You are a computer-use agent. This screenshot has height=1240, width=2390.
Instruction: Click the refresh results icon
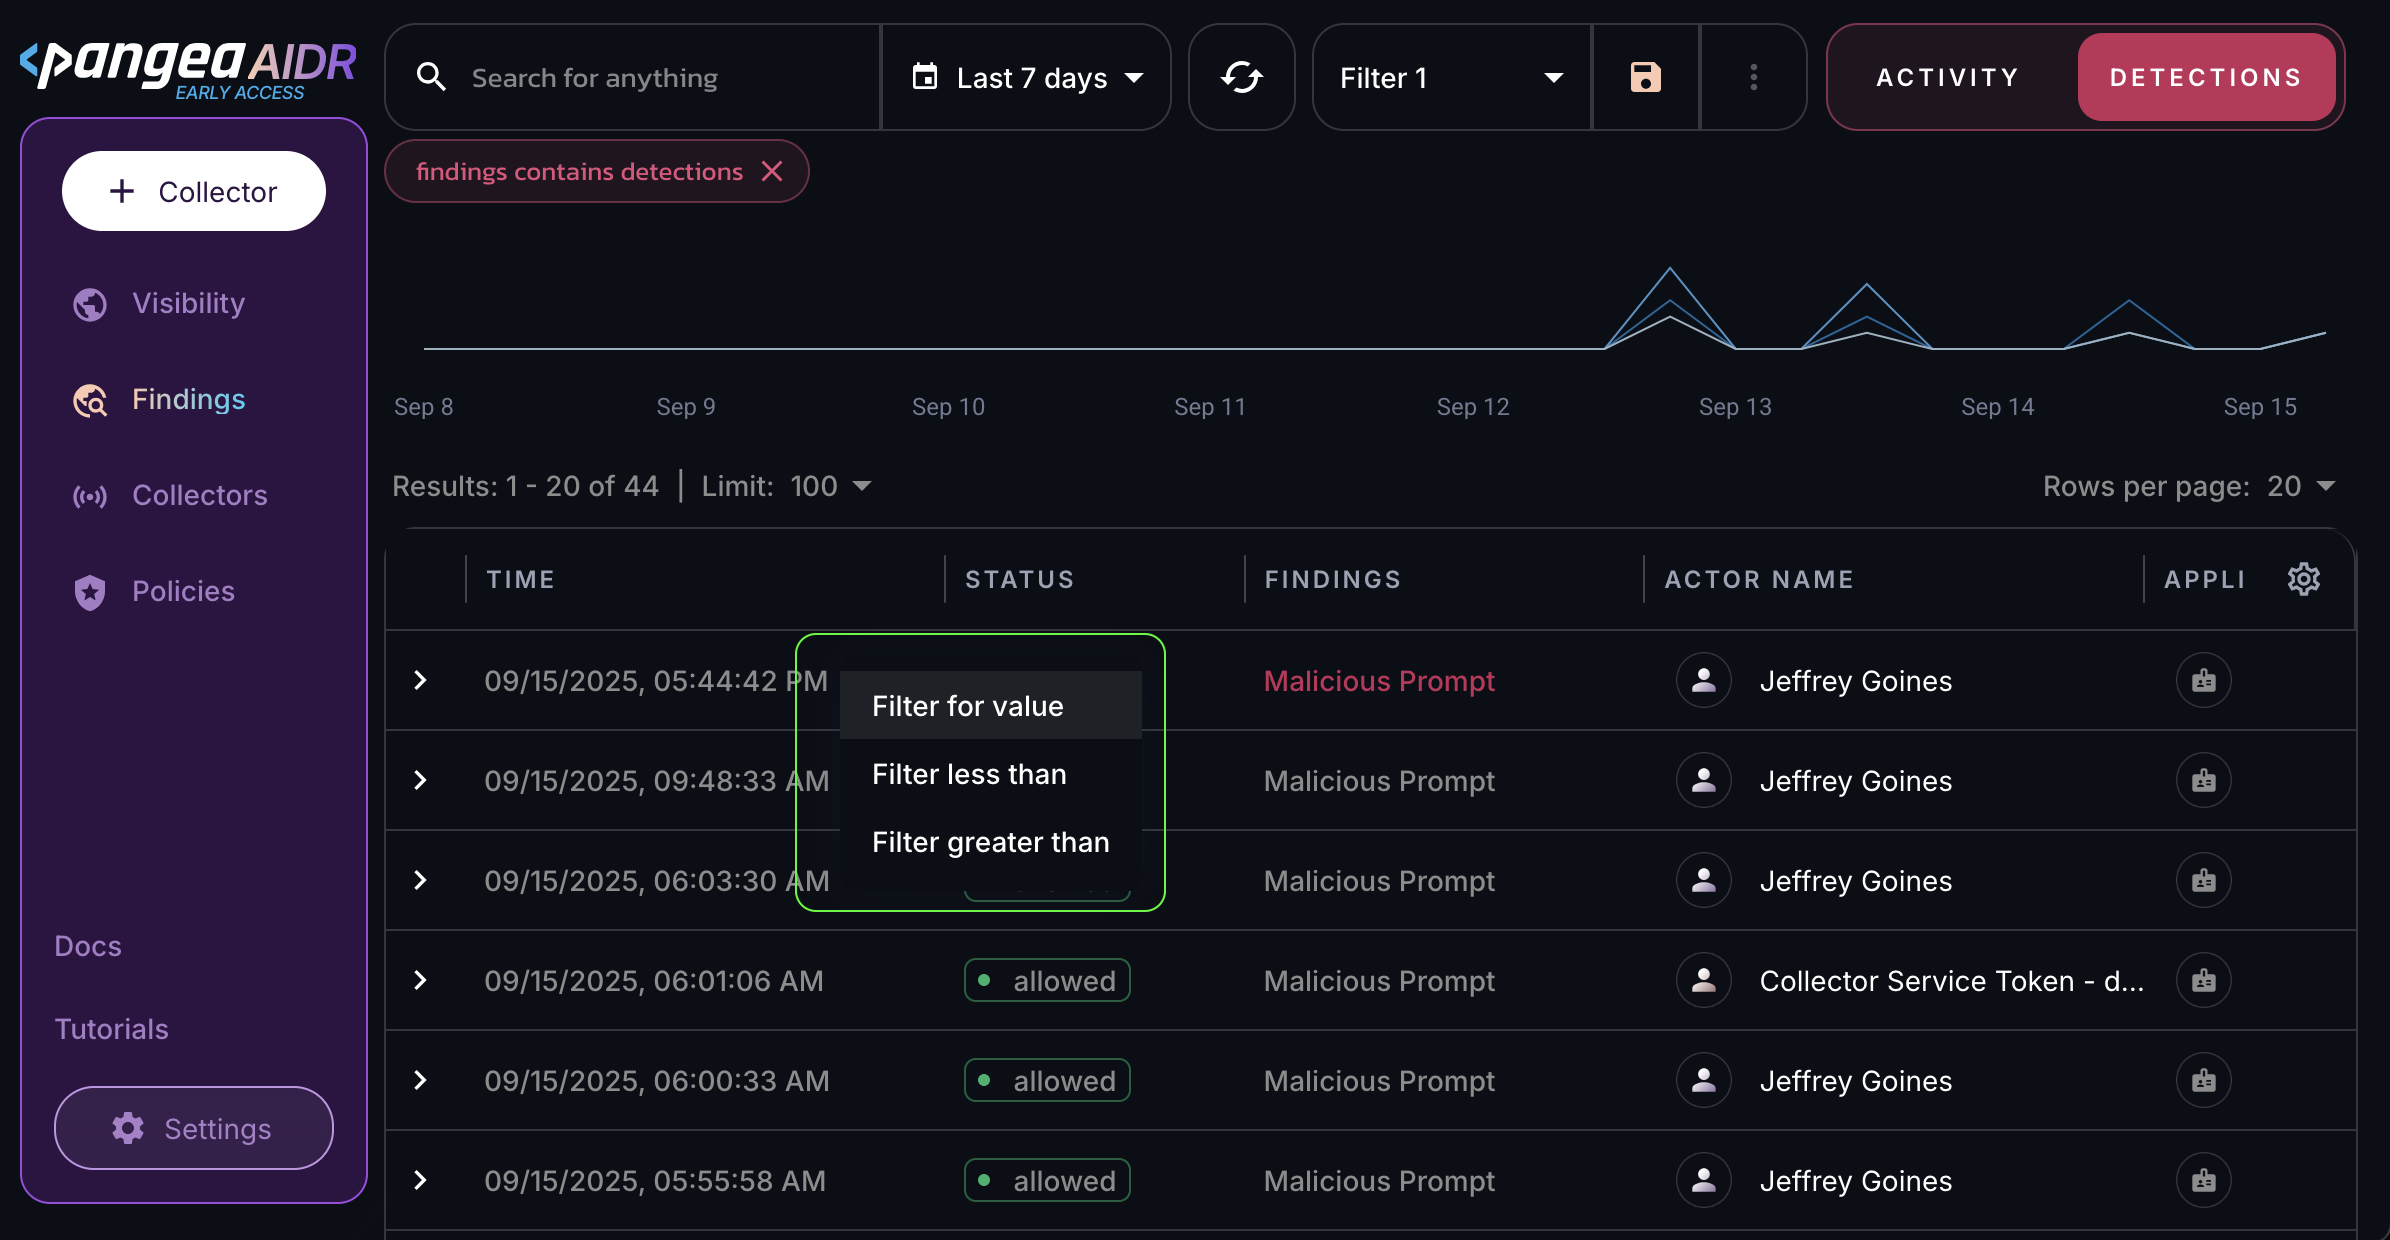(1241, 77)
